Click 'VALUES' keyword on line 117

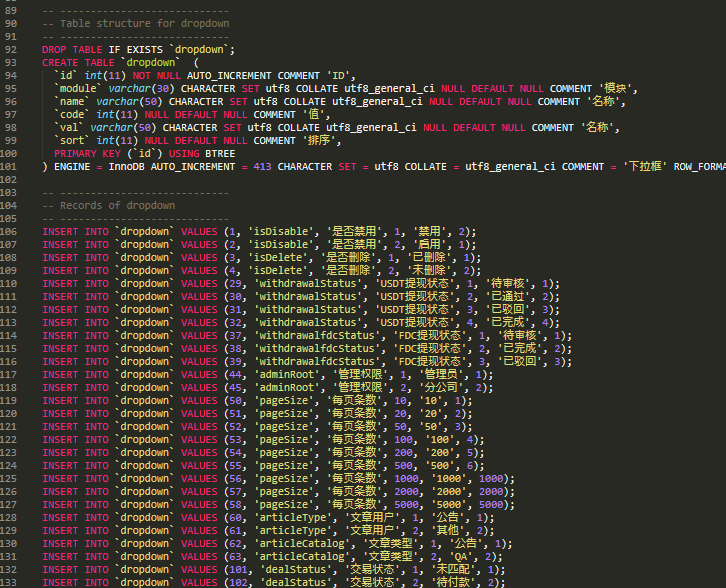point(199,375)
